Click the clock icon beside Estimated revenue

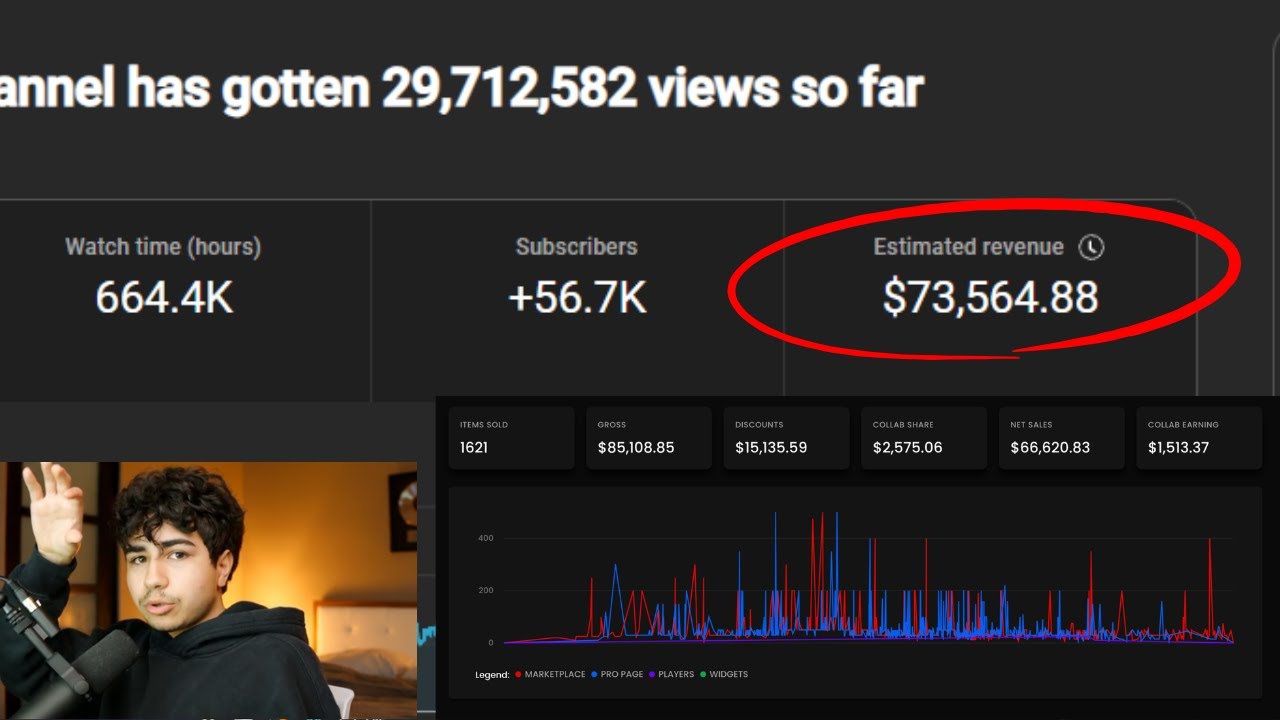(1091, 247)
